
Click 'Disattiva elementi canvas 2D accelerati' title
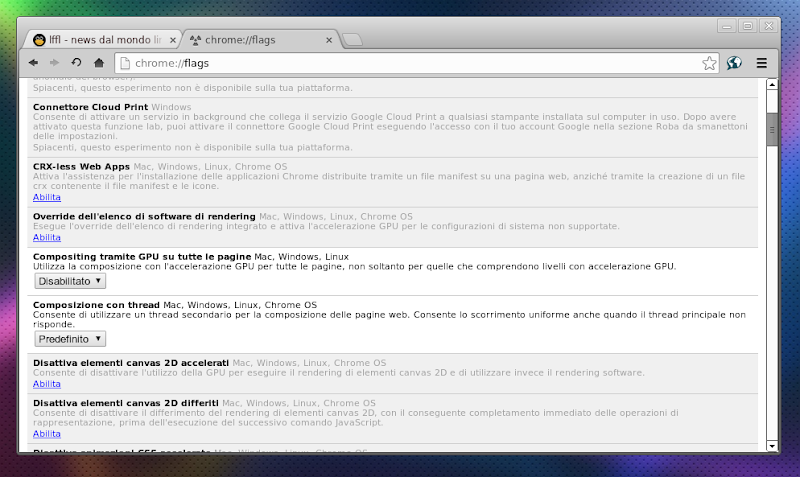point(131,363)
